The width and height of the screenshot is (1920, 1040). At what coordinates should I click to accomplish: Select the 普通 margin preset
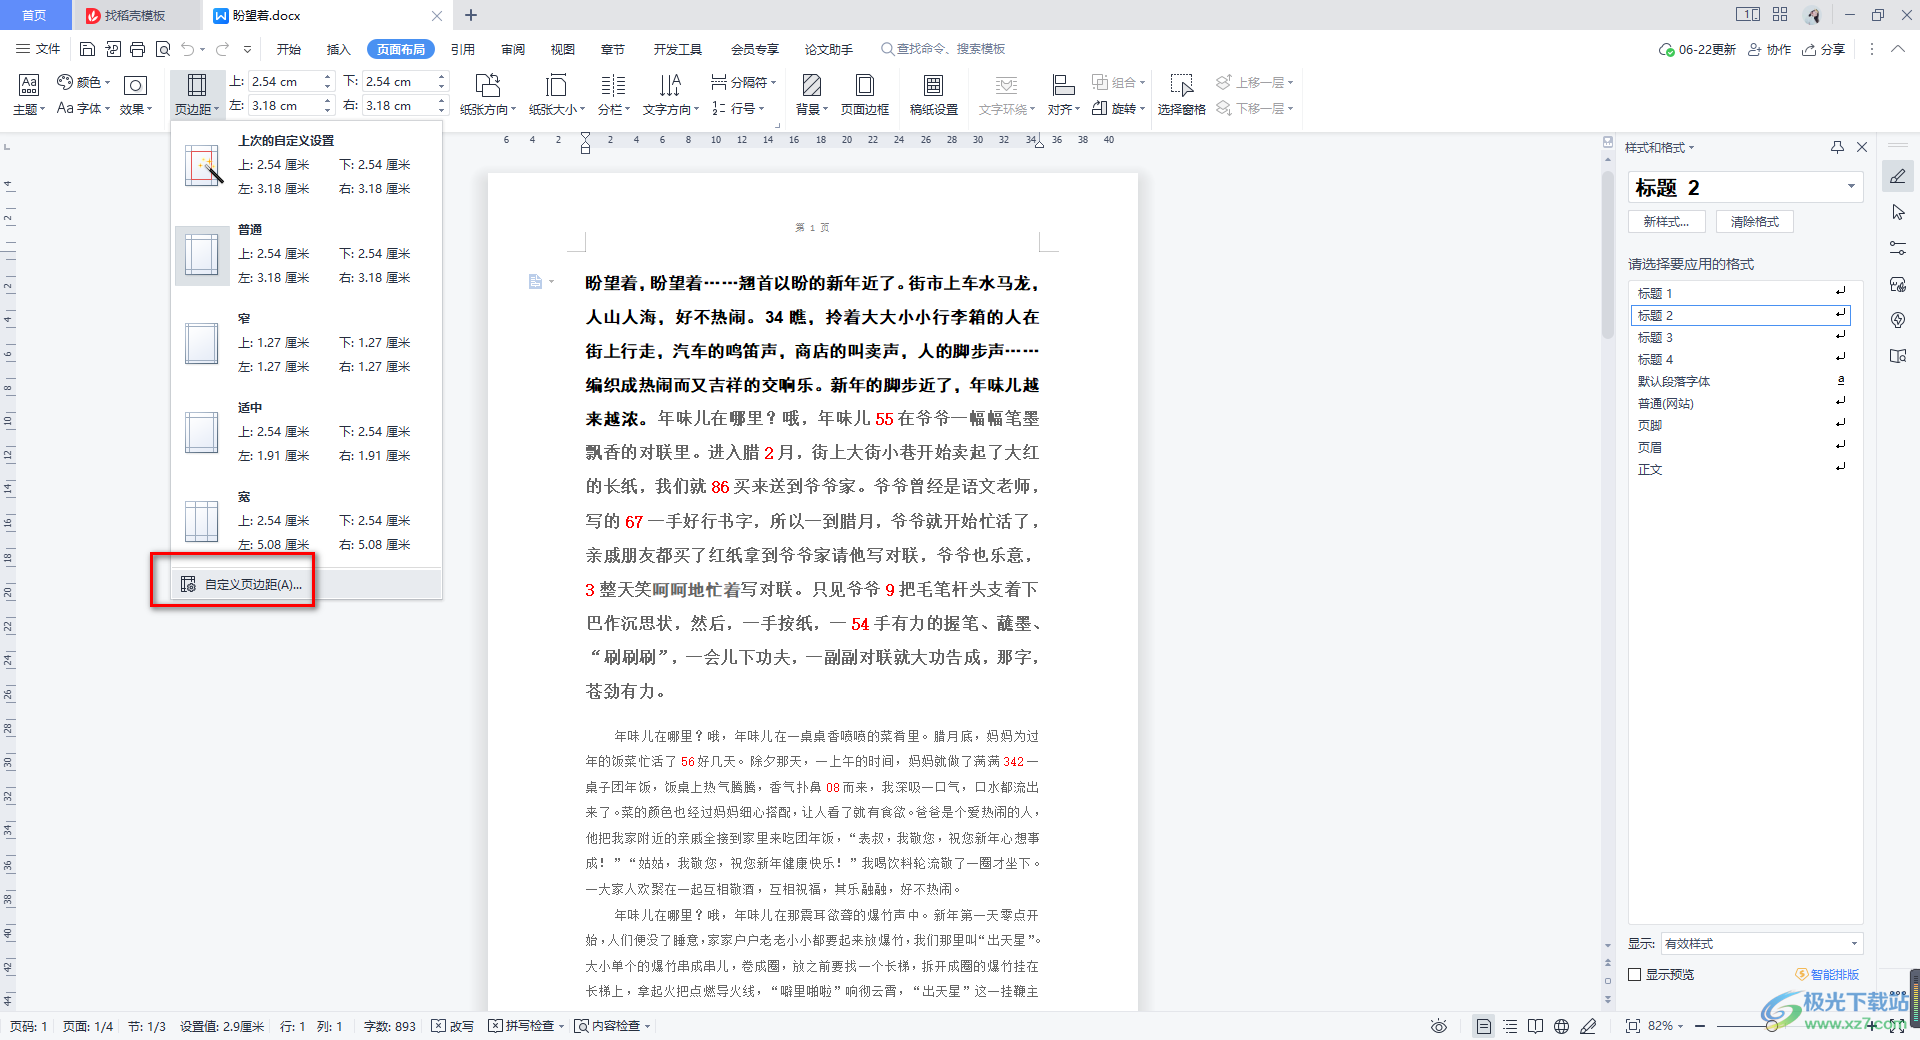306,256
